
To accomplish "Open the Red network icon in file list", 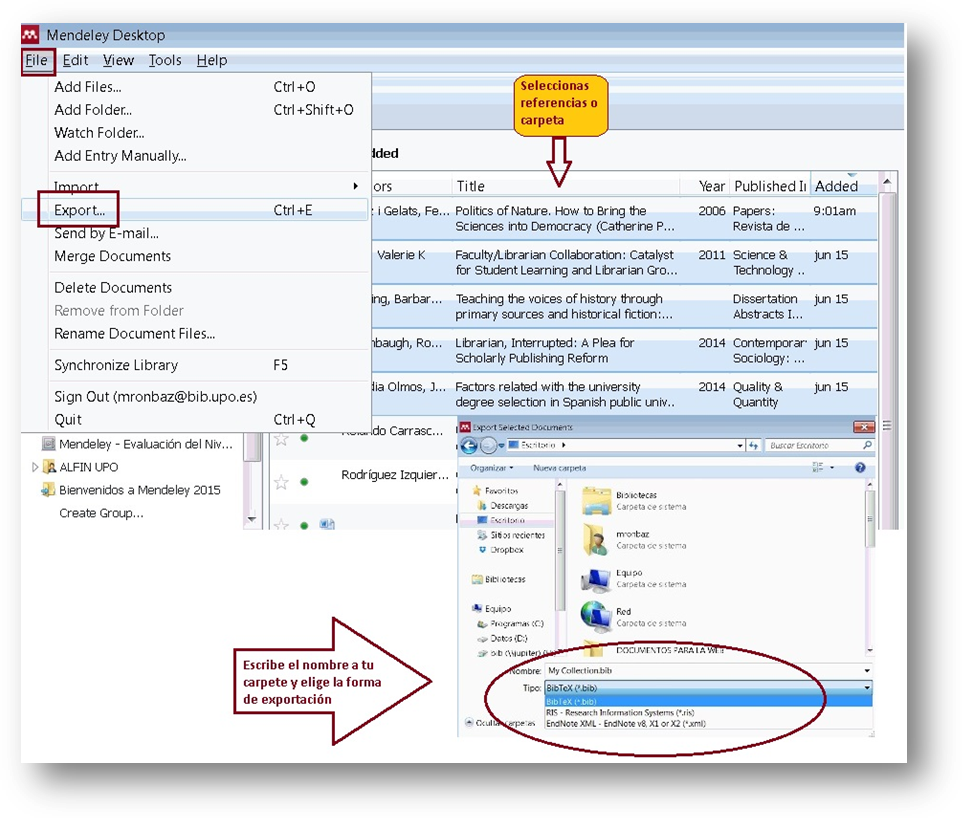I will click(596, 616).
